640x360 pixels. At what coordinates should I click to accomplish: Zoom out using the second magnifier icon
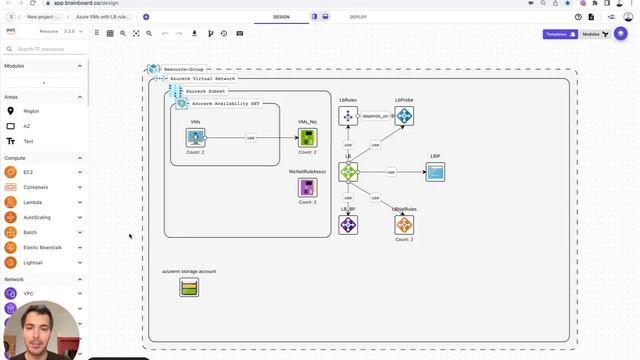tap(149, 33)
